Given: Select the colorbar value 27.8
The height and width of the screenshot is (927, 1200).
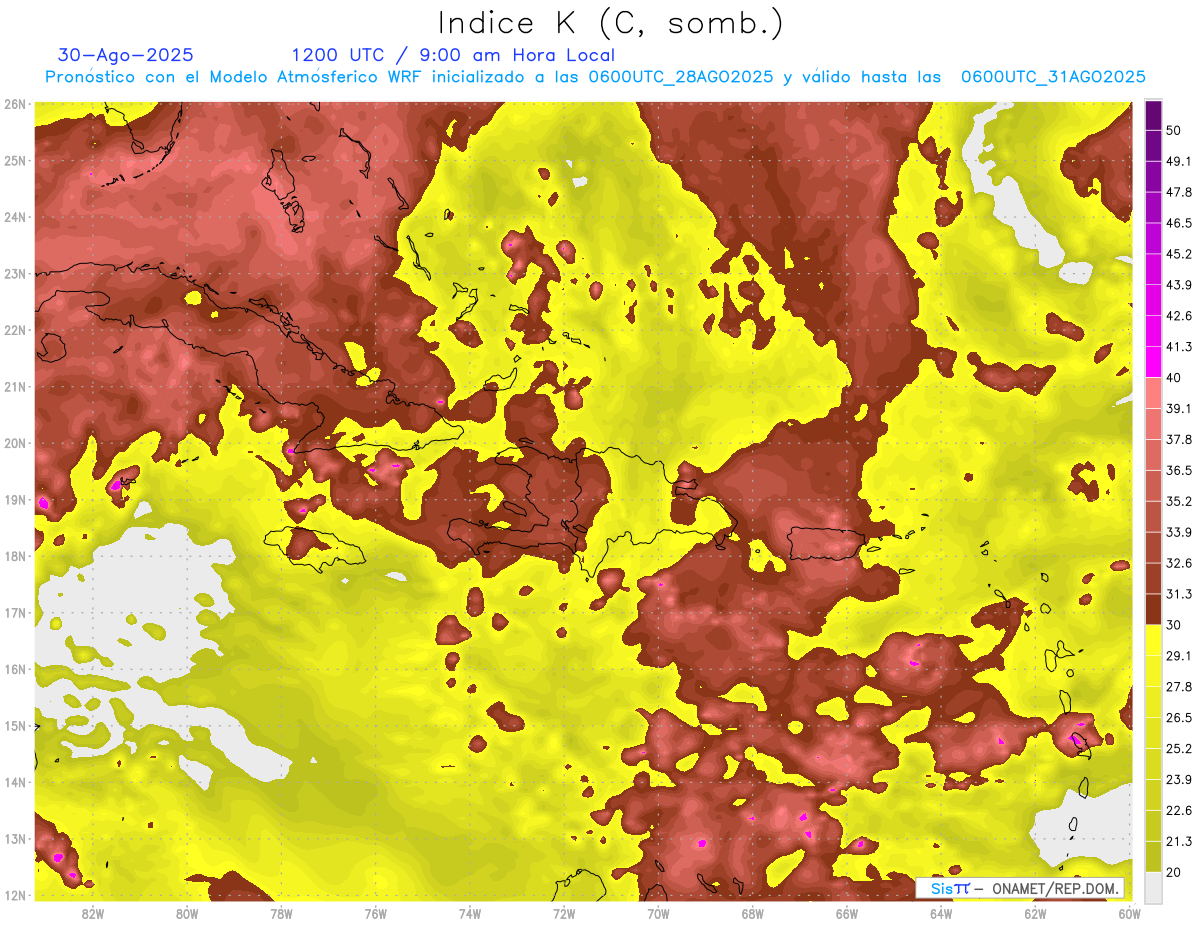Looking at the screenshot, I should (1178, 687).
